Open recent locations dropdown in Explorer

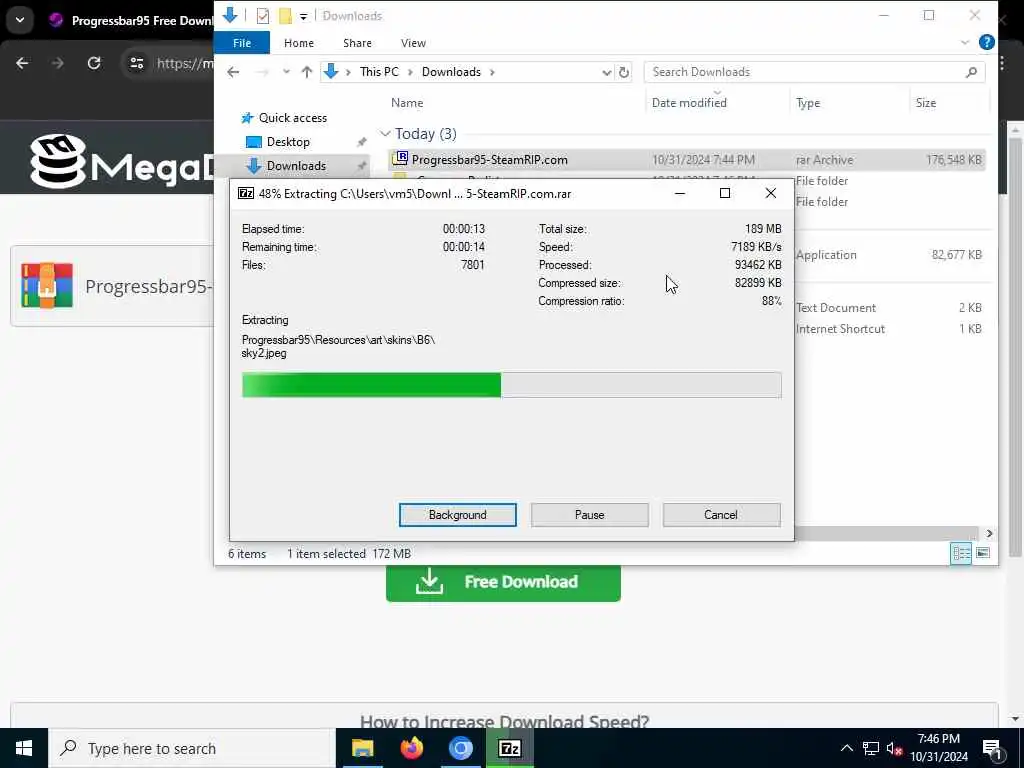coord(286,72)
